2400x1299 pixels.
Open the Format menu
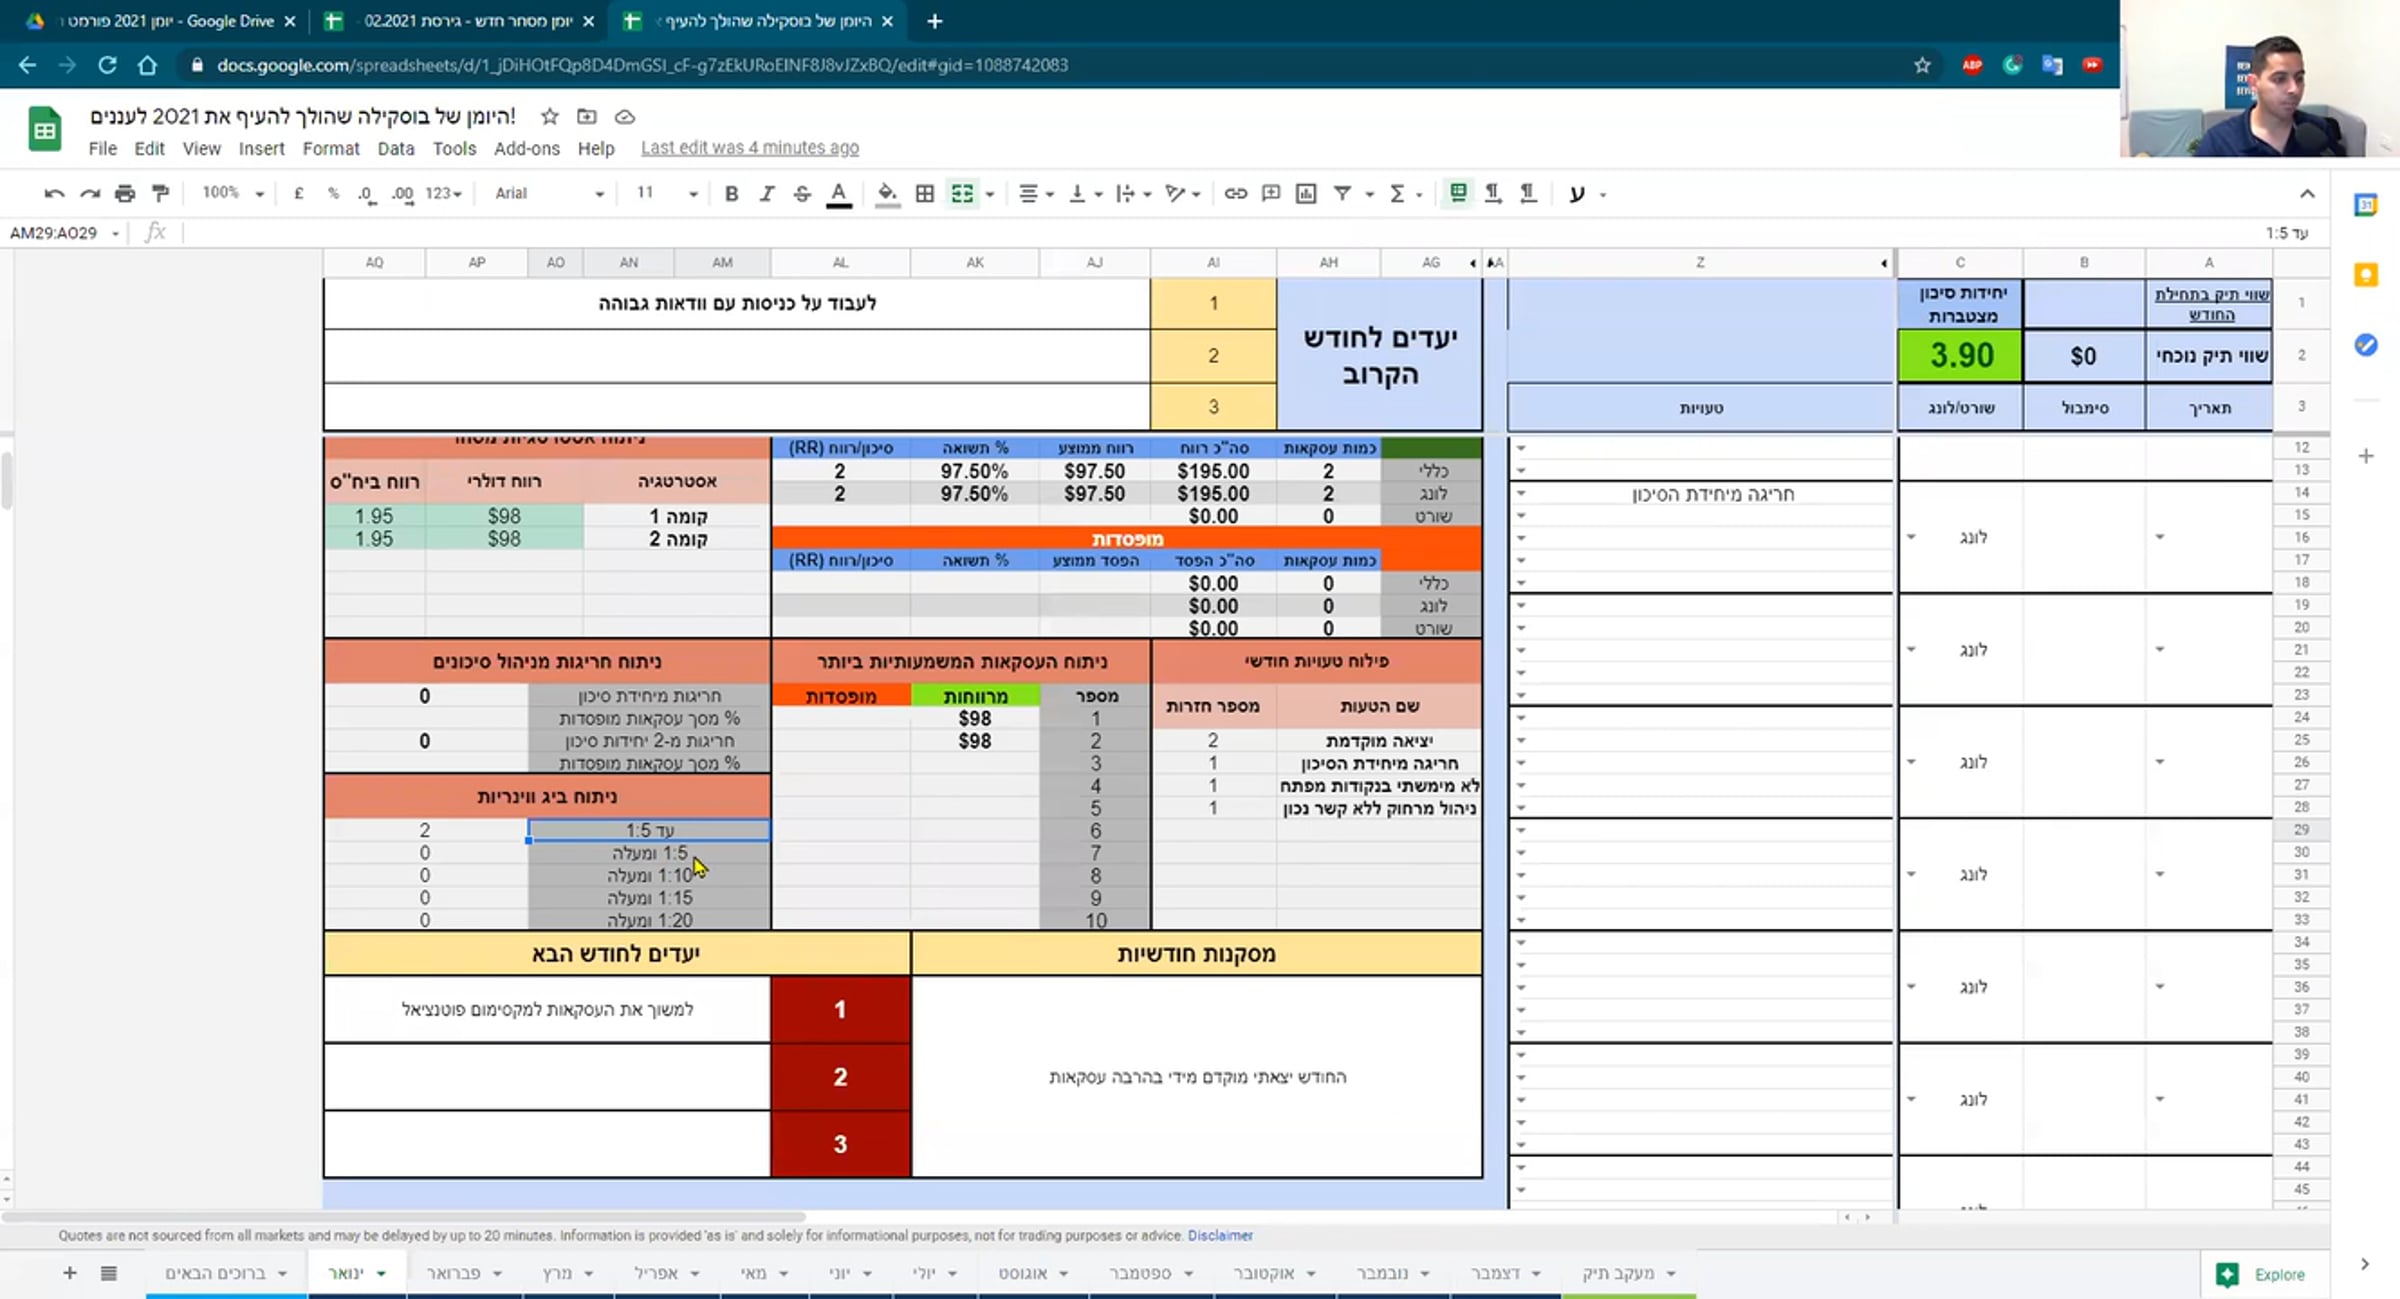pos(330,148)
